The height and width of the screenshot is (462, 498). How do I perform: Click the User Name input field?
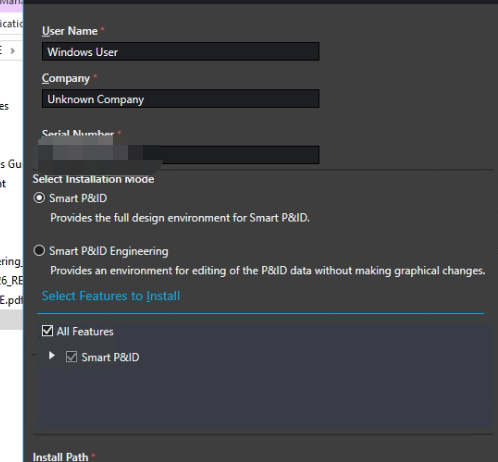point(180,51)
